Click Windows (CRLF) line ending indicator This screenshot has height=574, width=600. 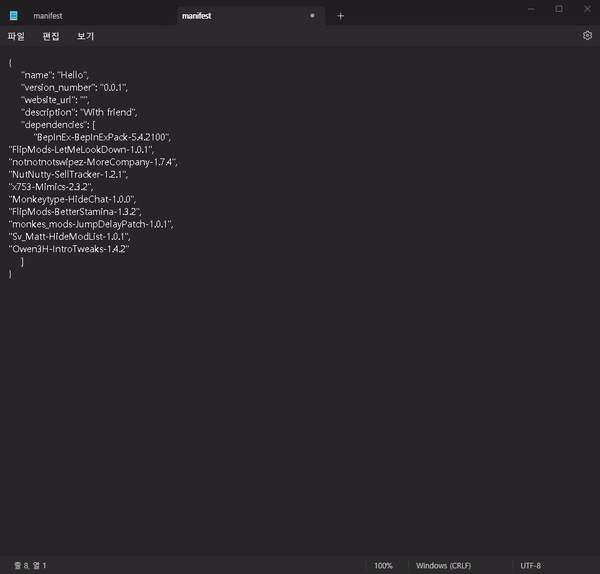(x=443, y=565)
